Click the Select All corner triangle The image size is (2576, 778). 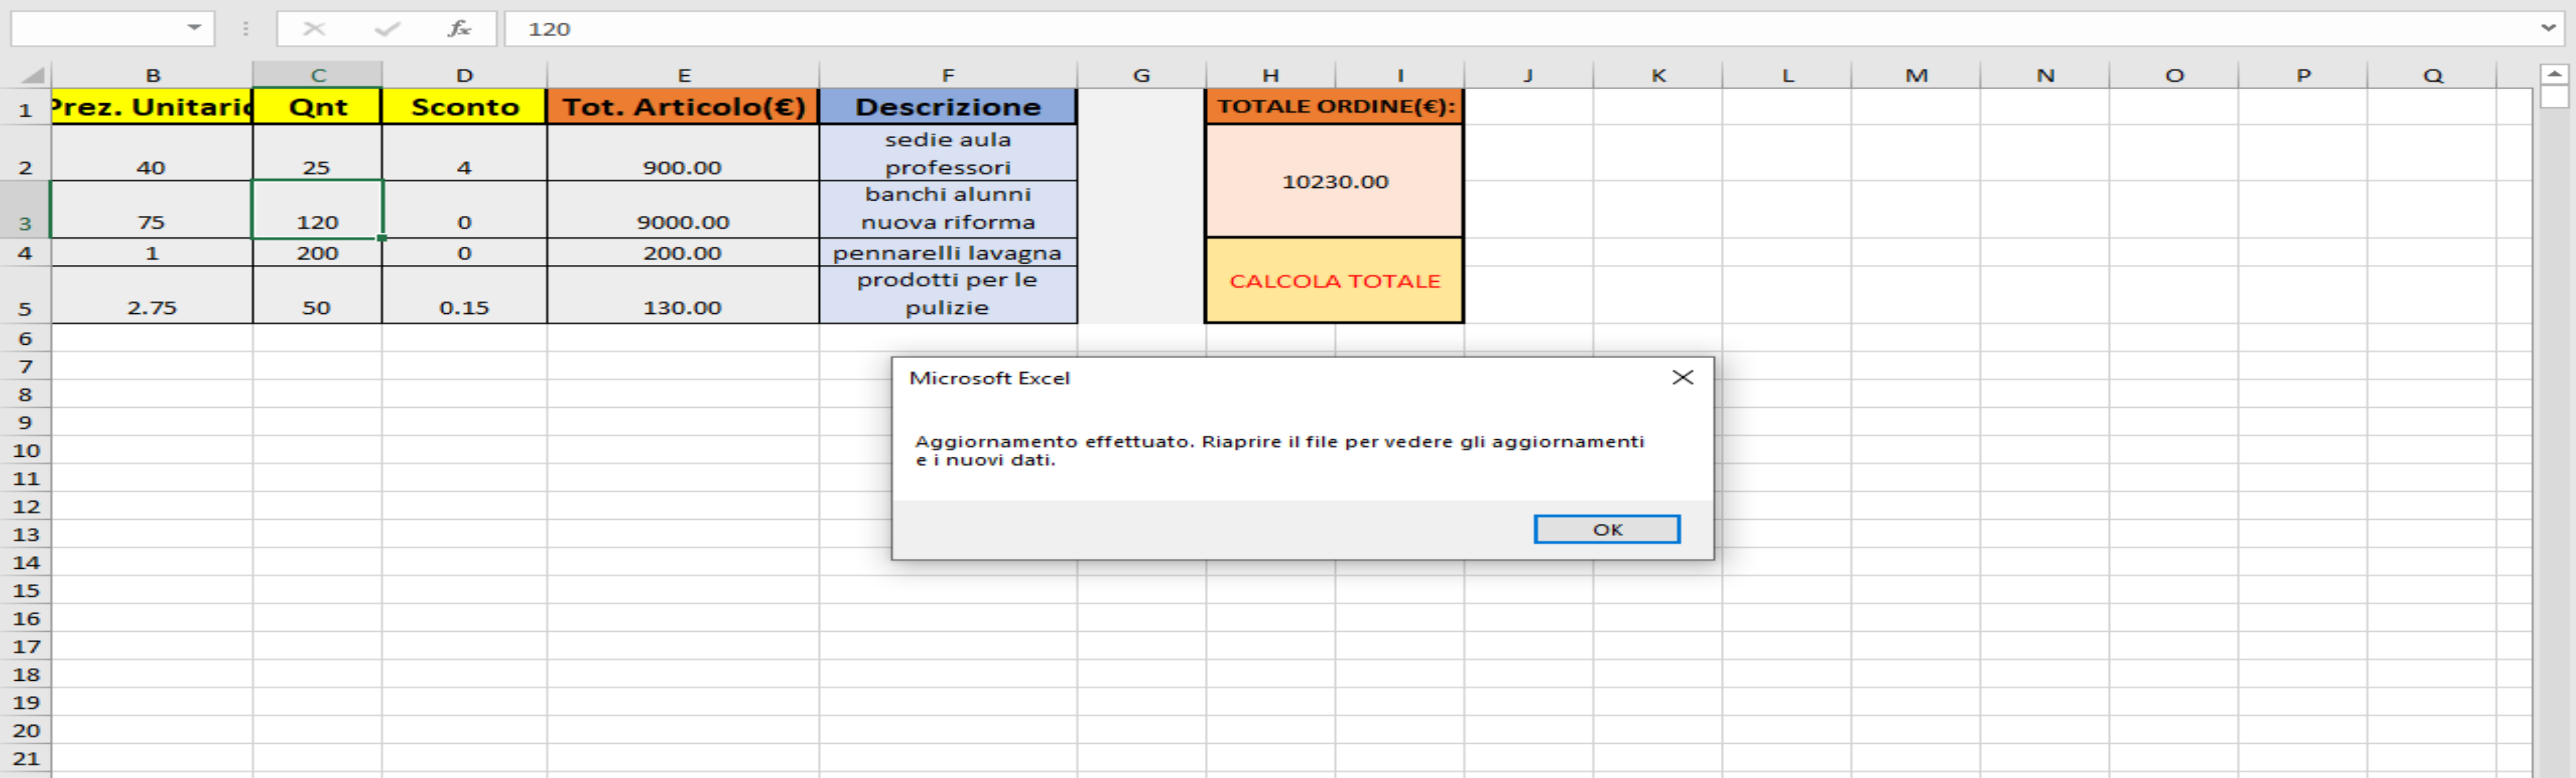[x=32, y=75]
